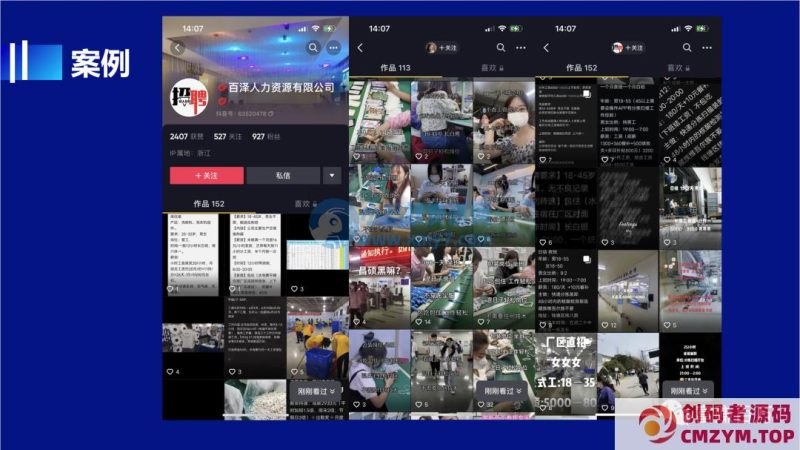Open white pellets thumbnail on left phone
The image size is (800, 450).
click(255, 400)
